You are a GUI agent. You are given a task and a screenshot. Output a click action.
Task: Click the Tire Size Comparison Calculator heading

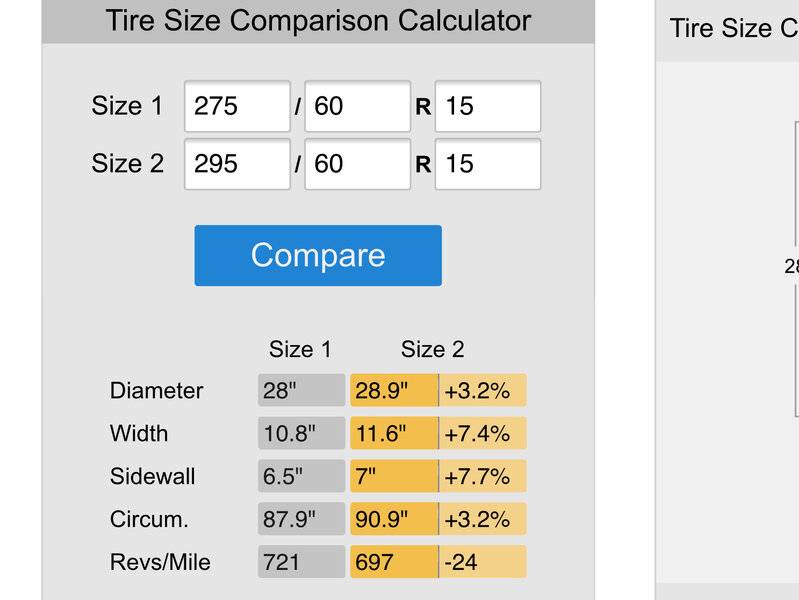point(318,21)
